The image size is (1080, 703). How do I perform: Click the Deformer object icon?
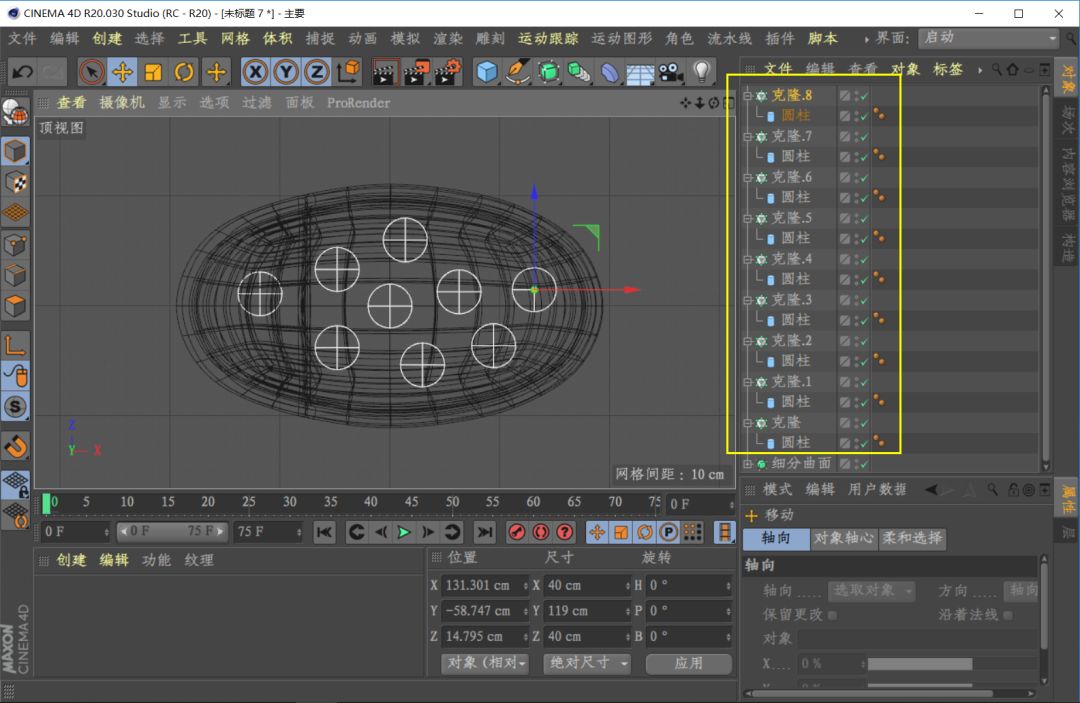click(x=609, y=72)
